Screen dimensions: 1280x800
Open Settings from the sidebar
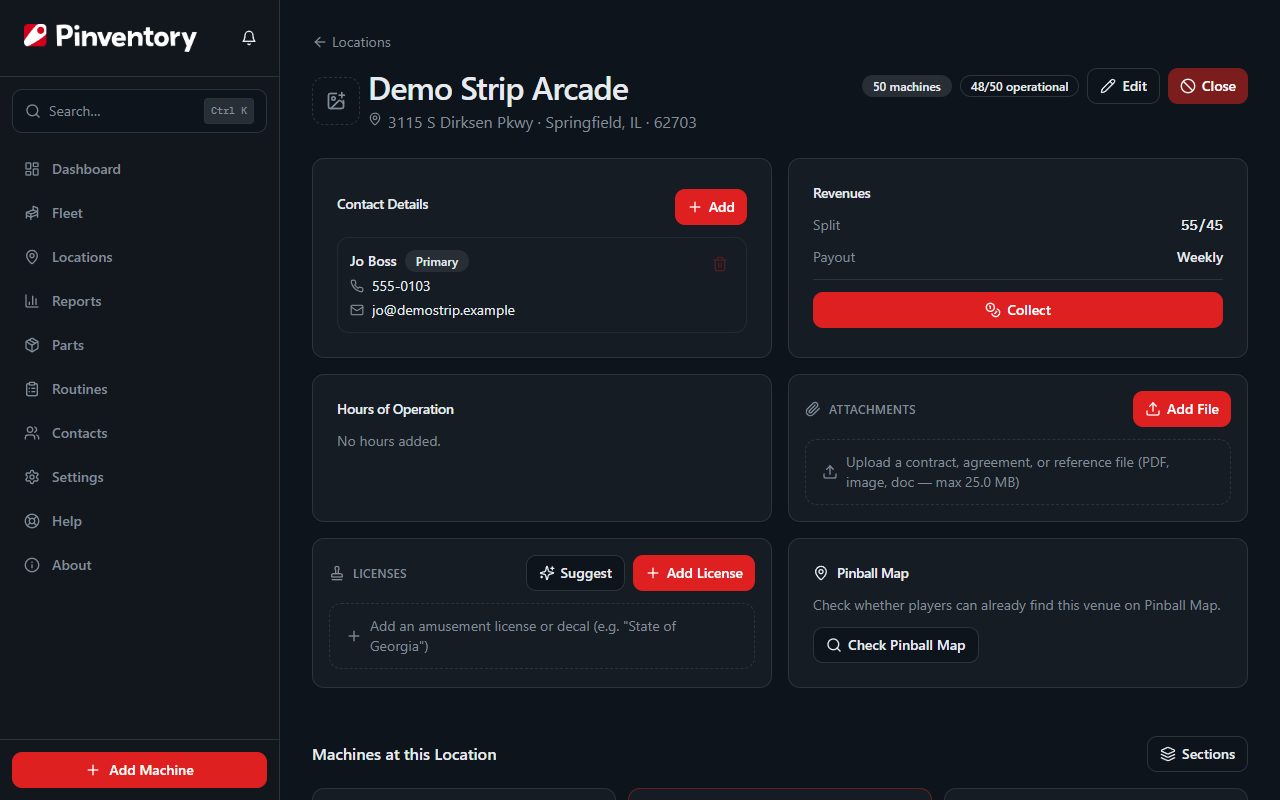tap(139, 477)
